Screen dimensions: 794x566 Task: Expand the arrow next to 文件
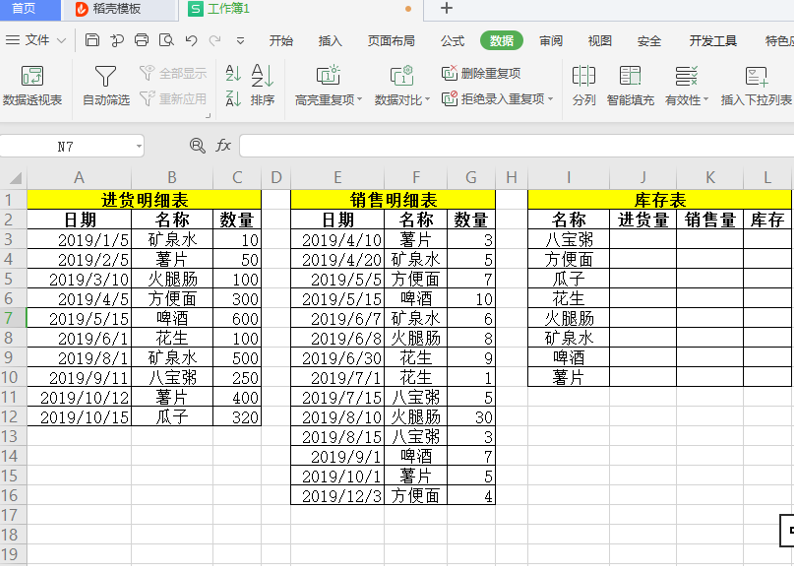[x=61, y=41]
